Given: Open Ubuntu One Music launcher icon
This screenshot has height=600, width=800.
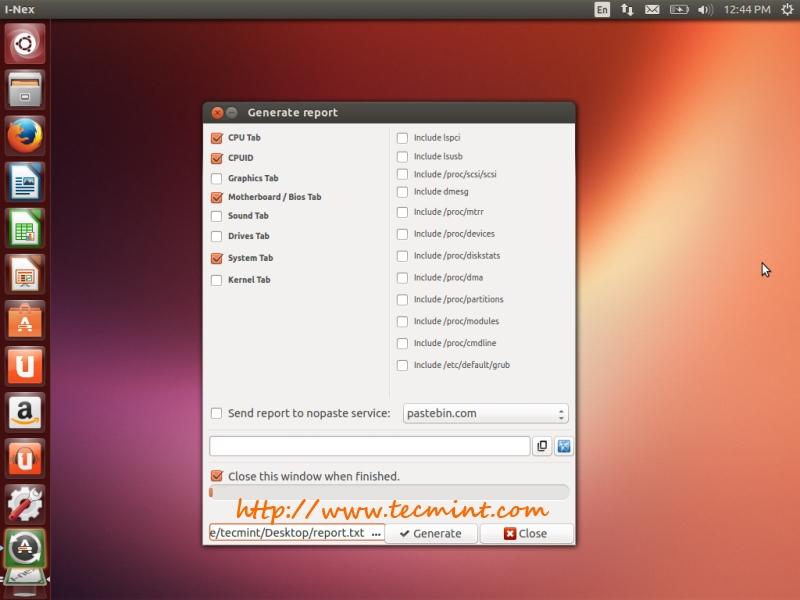Looking at the screenshot, I should click(x=25, y=458).
